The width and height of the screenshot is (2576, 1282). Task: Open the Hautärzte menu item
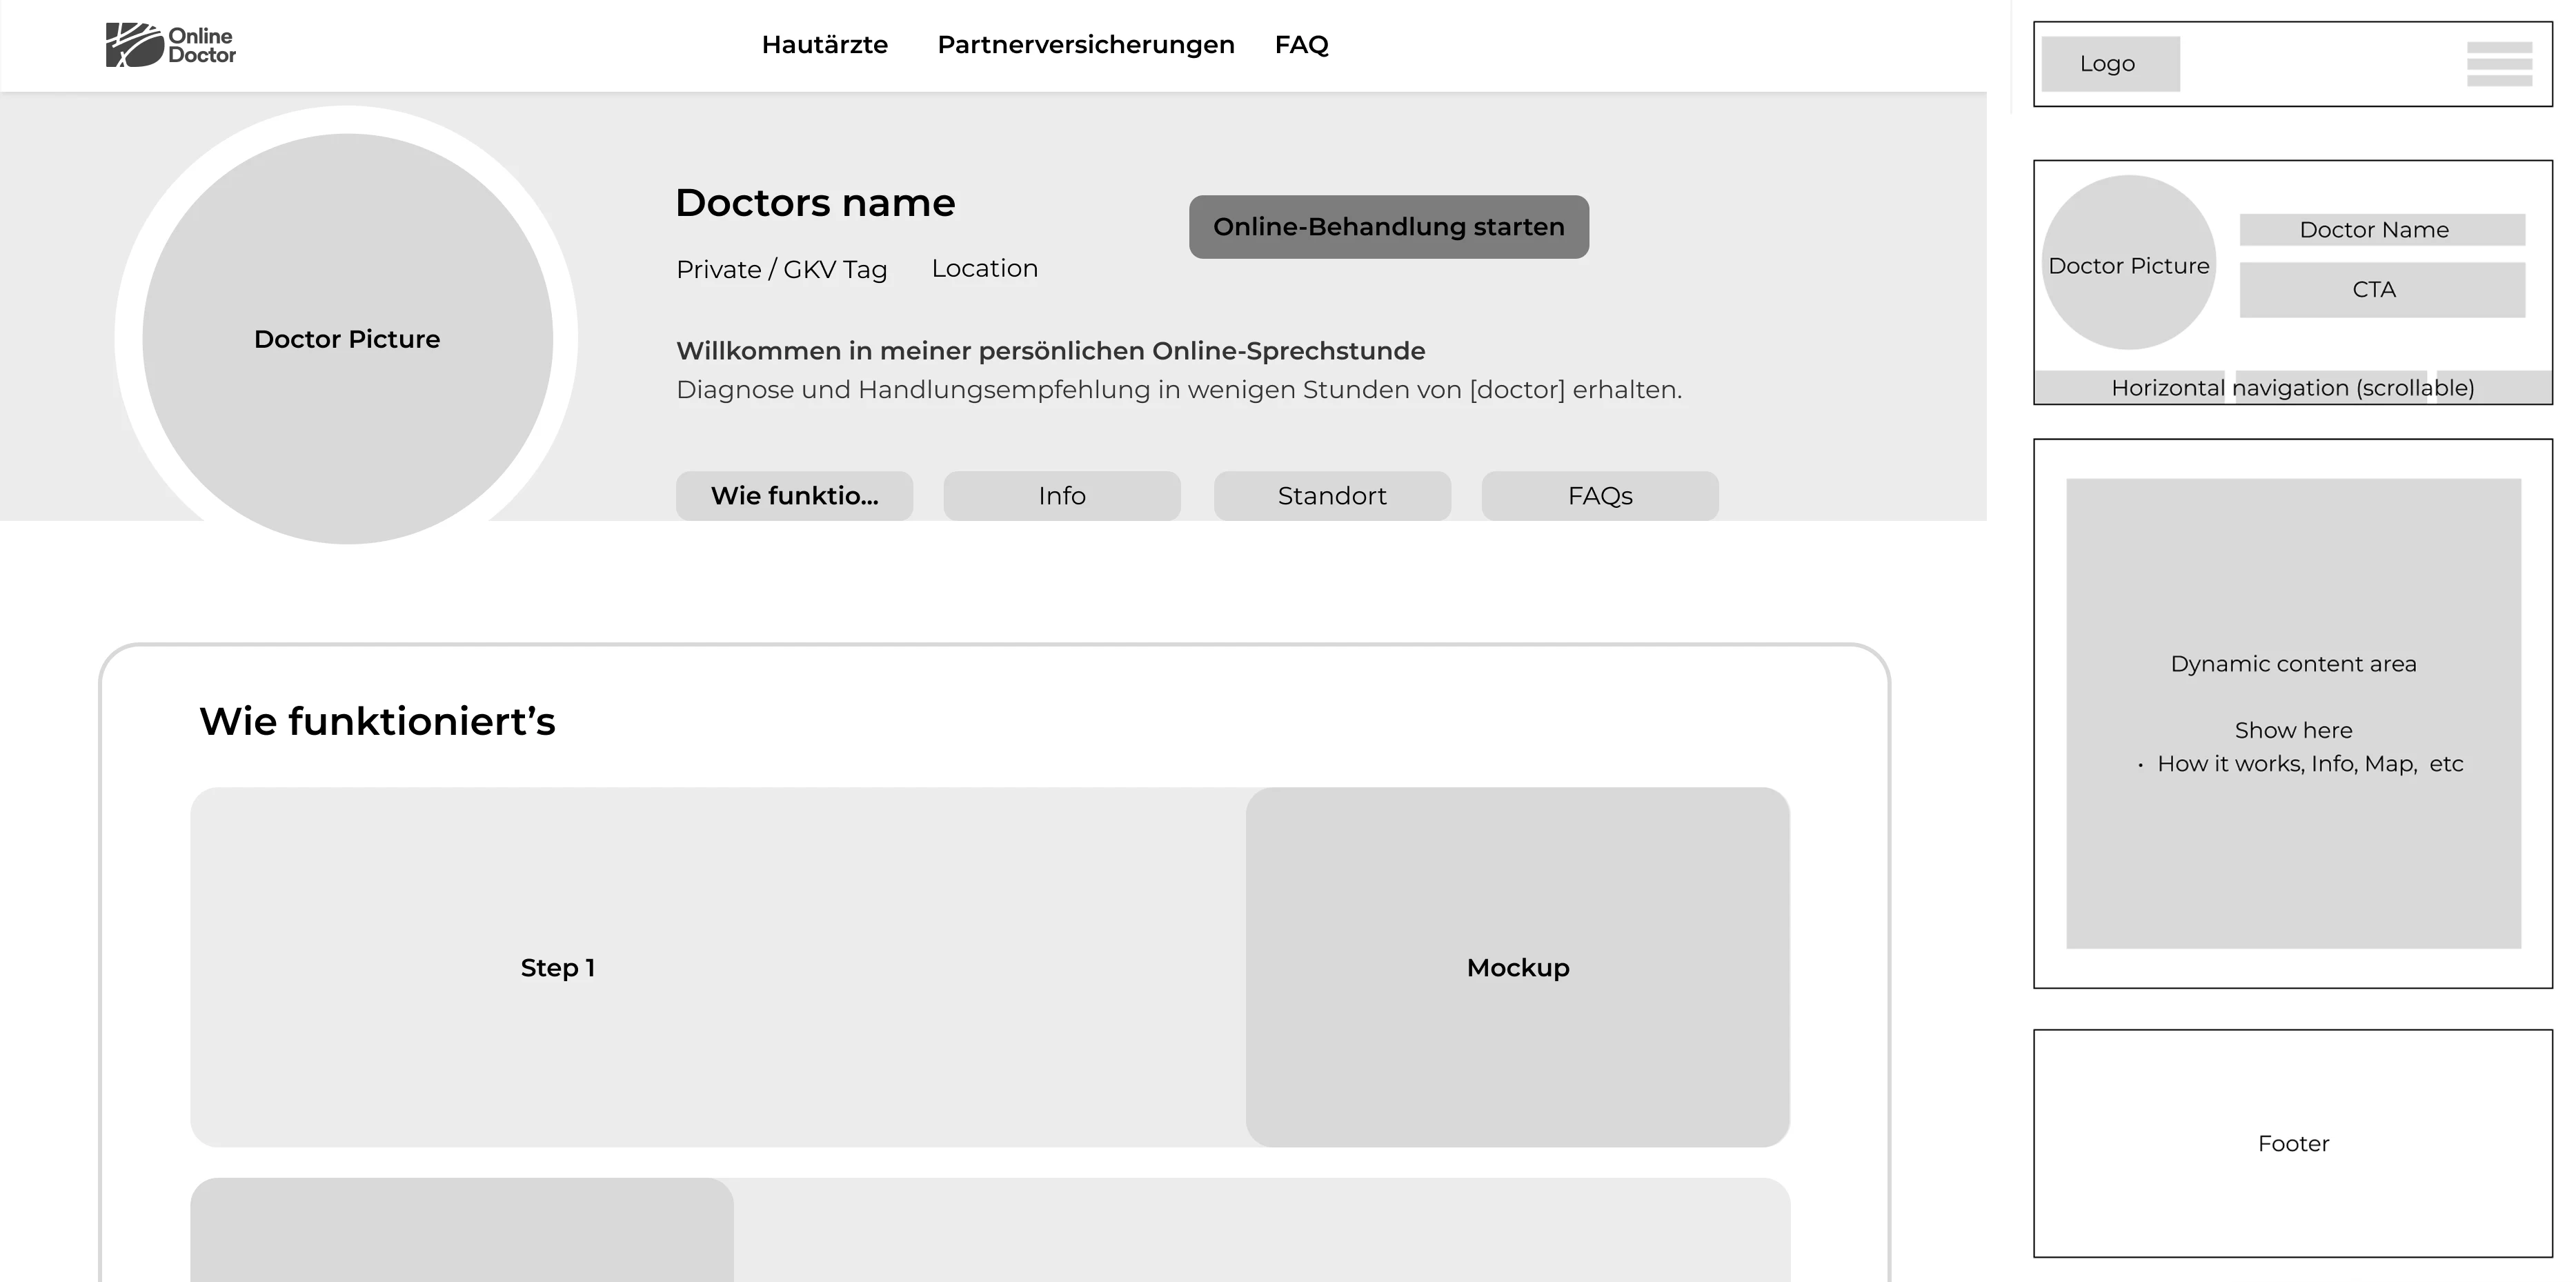click(824, 44)
